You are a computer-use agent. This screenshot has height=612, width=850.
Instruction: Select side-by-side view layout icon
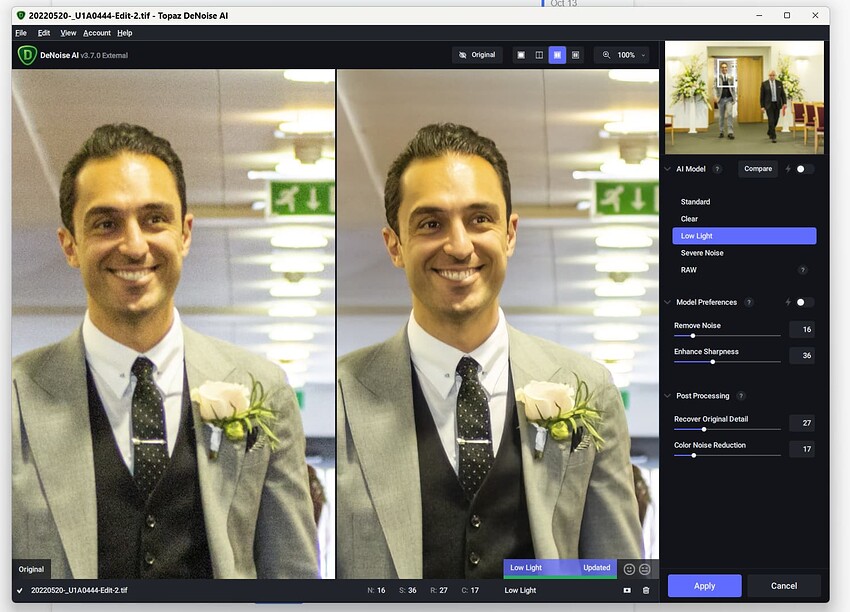coord(557,55)
